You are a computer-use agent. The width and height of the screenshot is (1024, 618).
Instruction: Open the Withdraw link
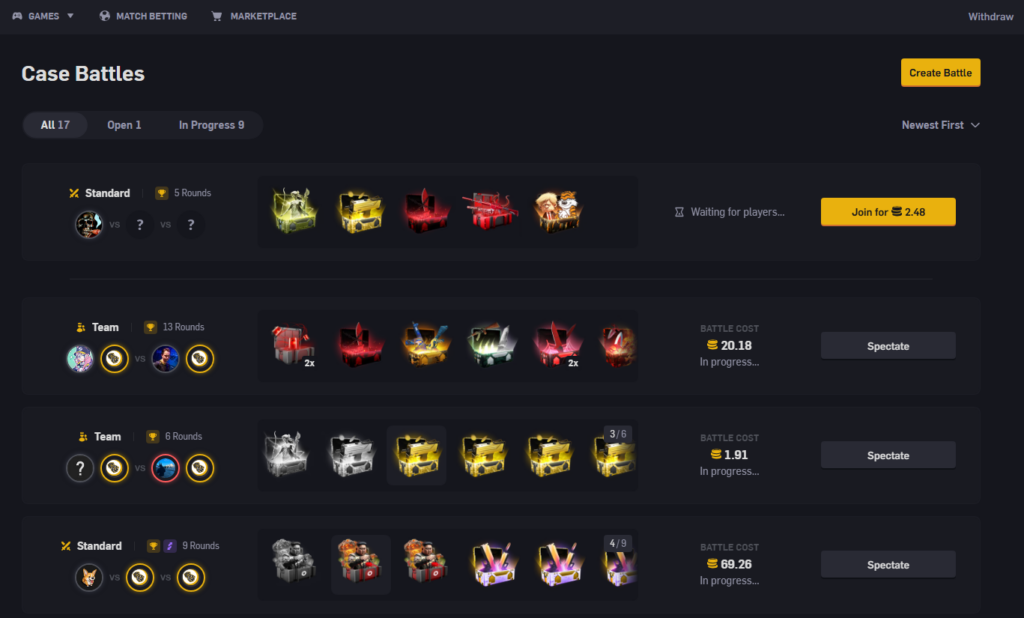click(990, 16)
